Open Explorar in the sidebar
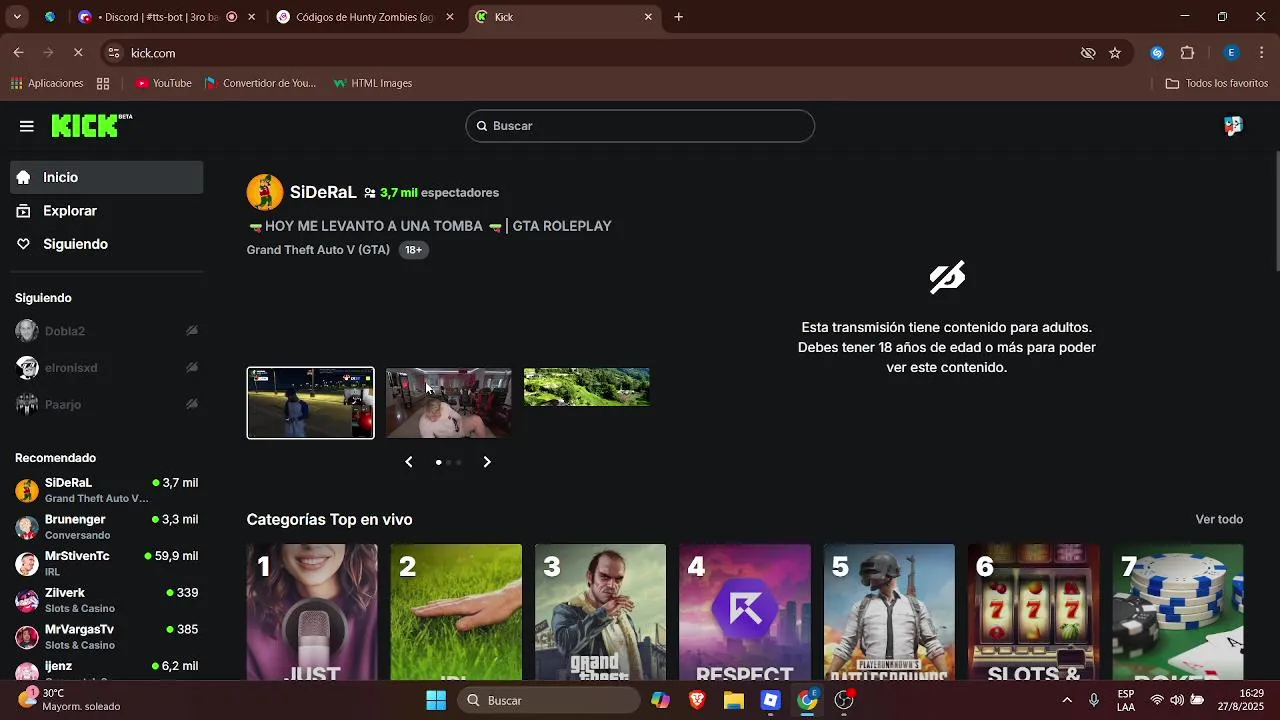1280x720 pixels. click(107, 211)
